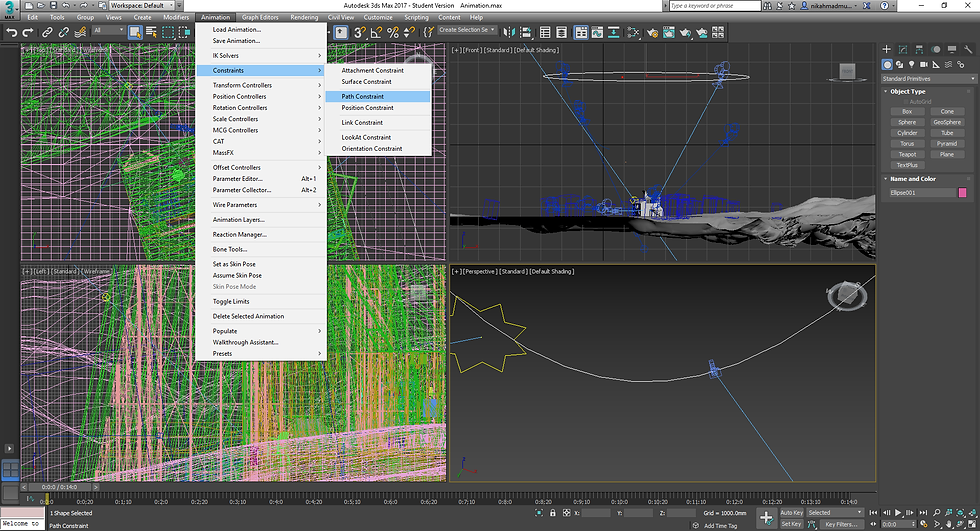Click the Teapot primitive button

(x=907, y=154)
